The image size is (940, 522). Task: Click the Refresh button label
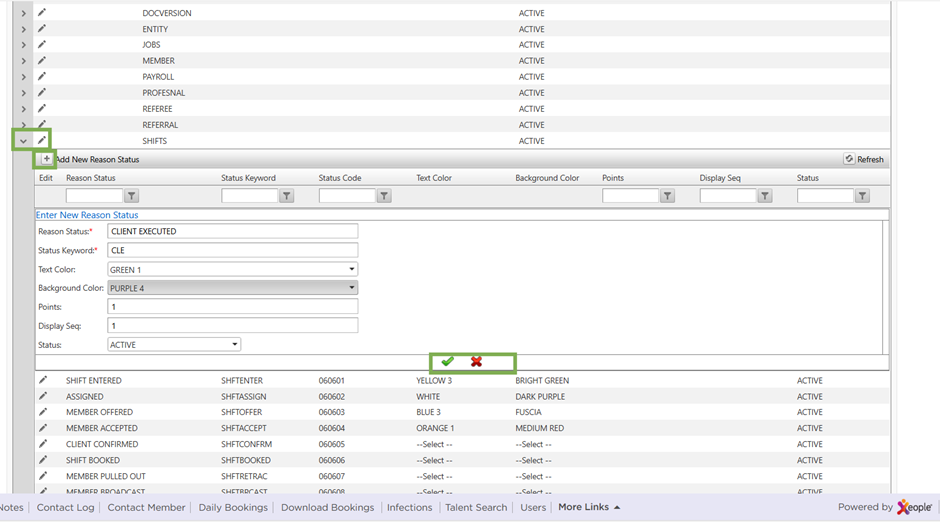click(870, 159)
